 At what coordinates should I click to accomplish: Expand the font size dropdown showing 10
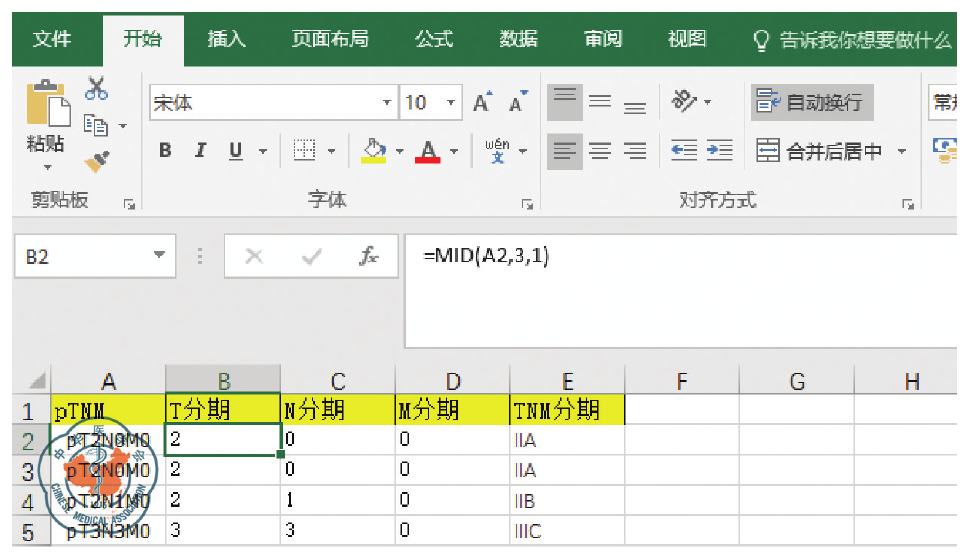452,103
